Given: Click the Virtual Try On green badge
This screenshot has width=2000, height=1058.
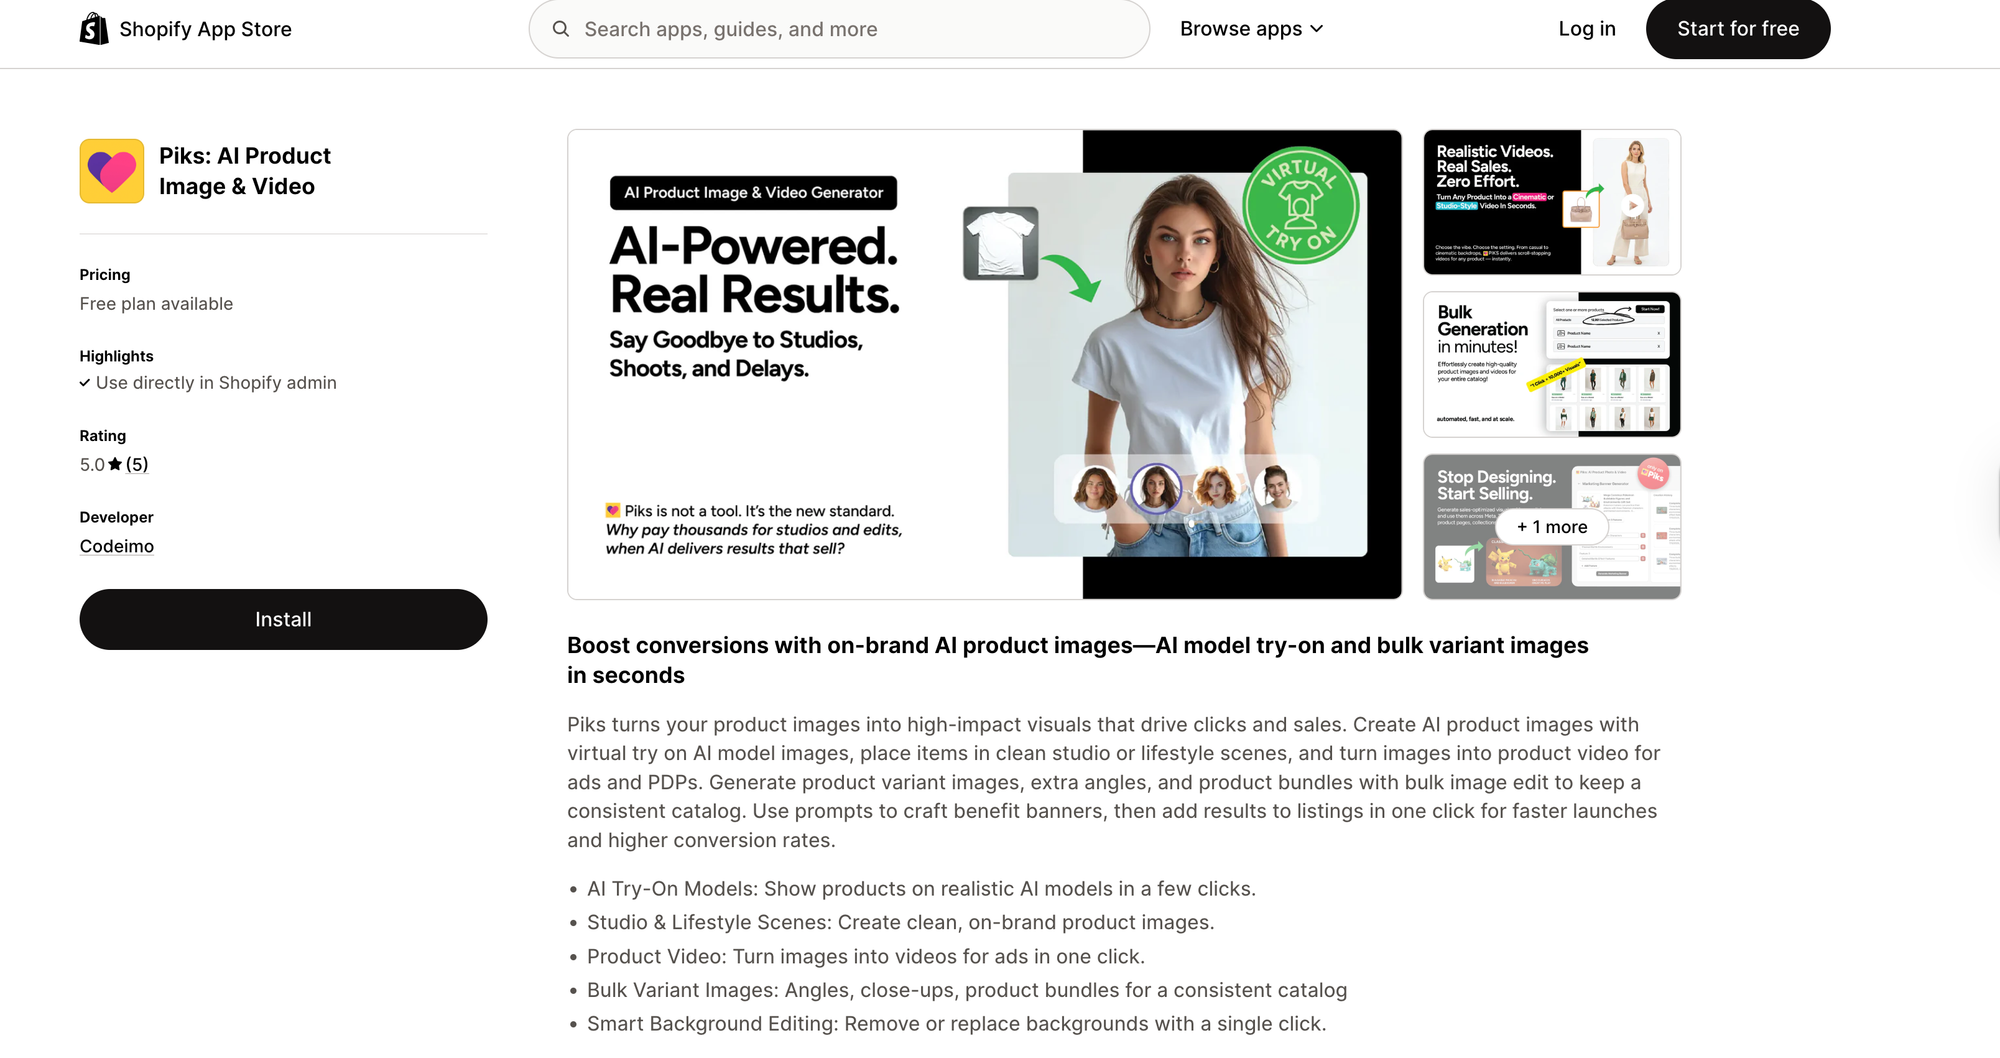Looking at the screenshot, I should pyautogui.click(x=1300, y=206).
